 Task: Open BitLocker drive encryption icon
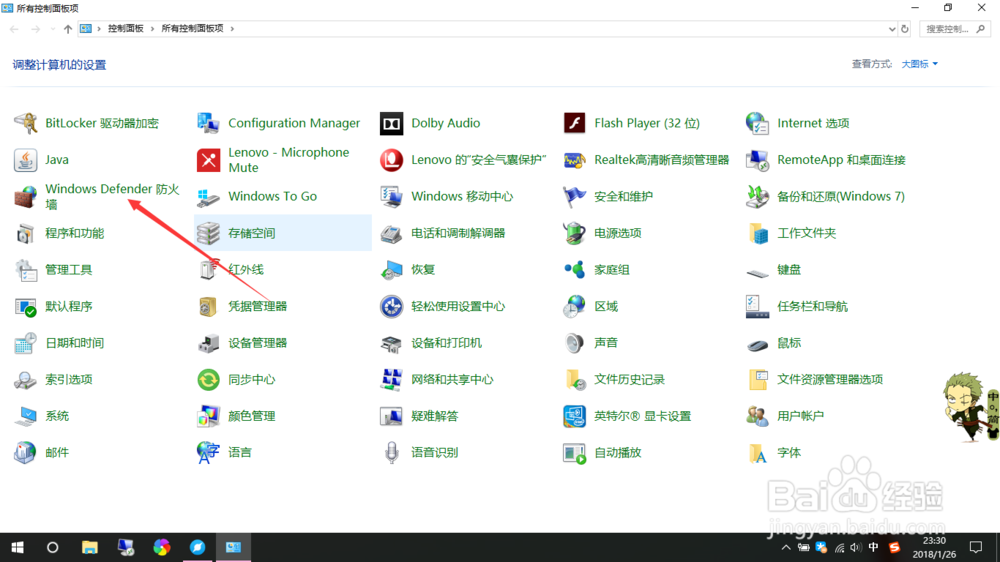[26, 123]
